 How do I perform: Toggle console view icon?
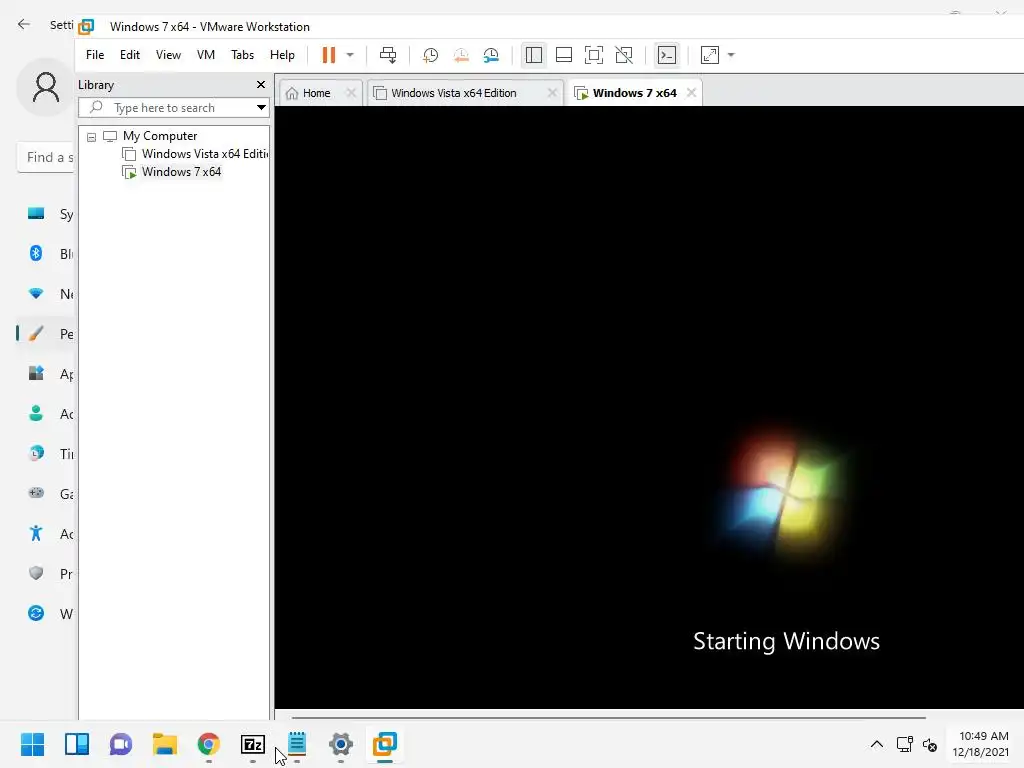pos(667,55)
